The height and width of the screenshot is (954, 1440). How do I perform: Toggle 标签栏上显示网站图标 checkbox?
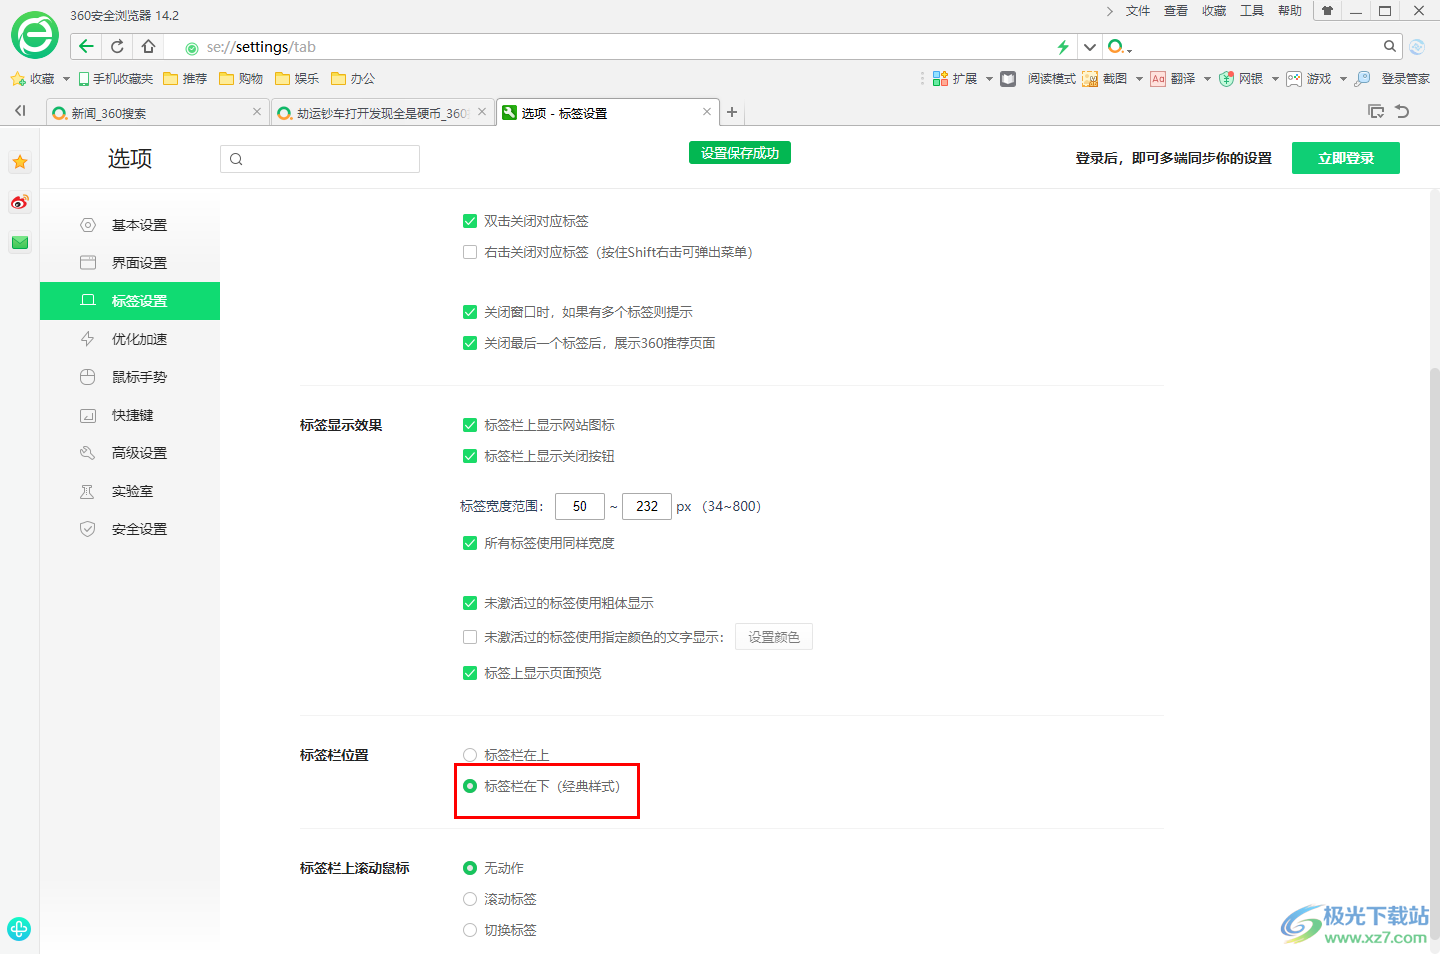pos(470,425)
